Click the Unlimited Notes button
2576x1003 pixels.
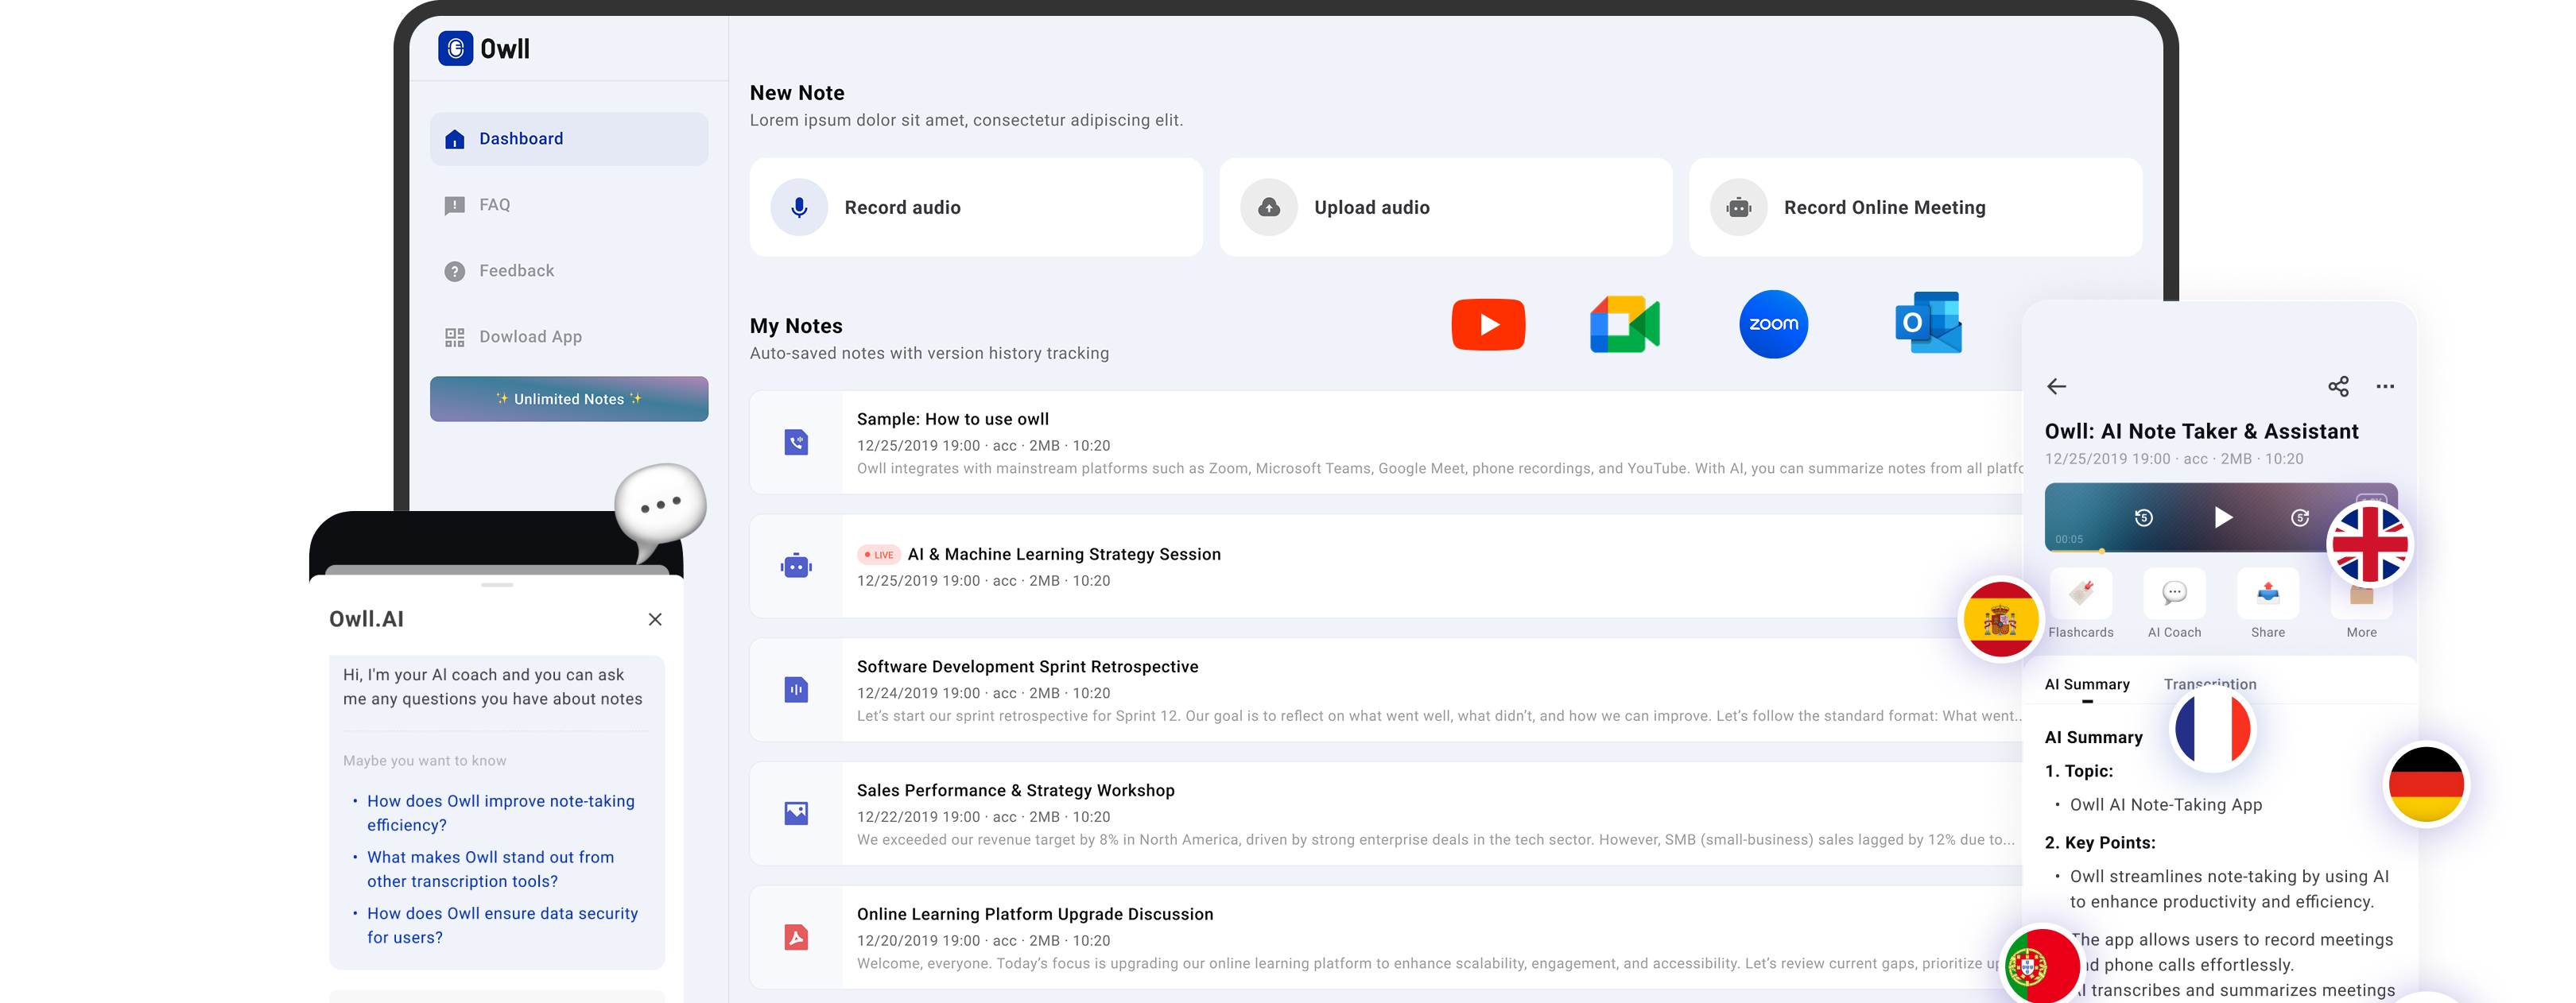coord(569,399)
